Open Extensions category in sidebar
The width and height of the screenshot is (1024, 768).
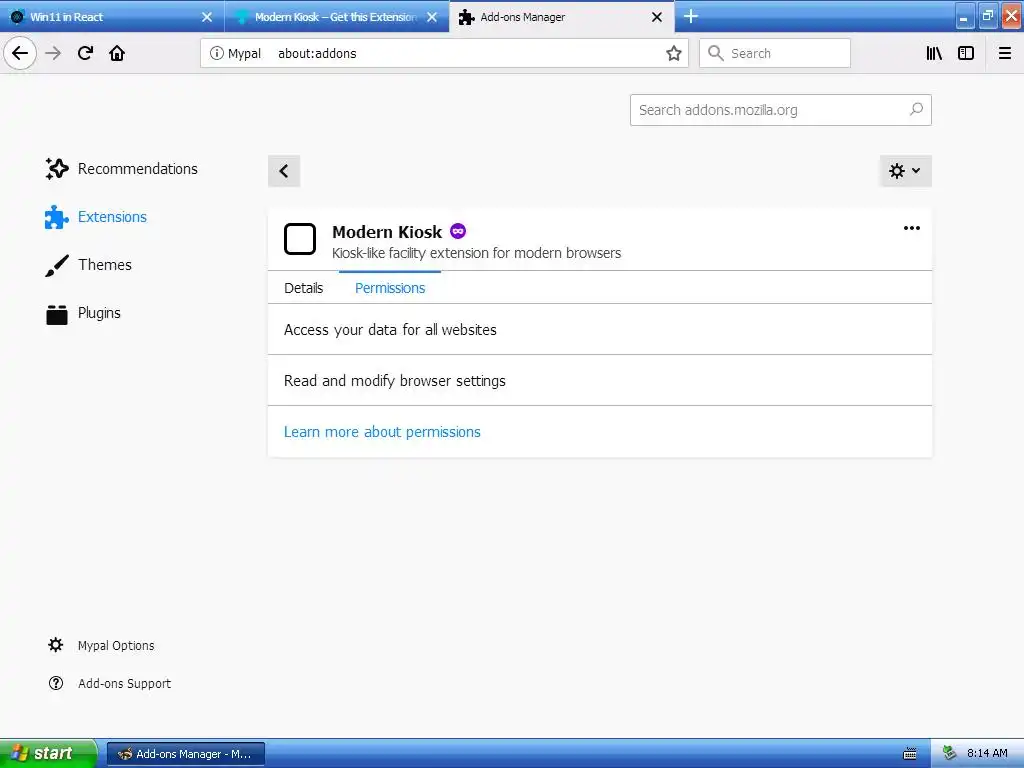click(x=96, y=217)
